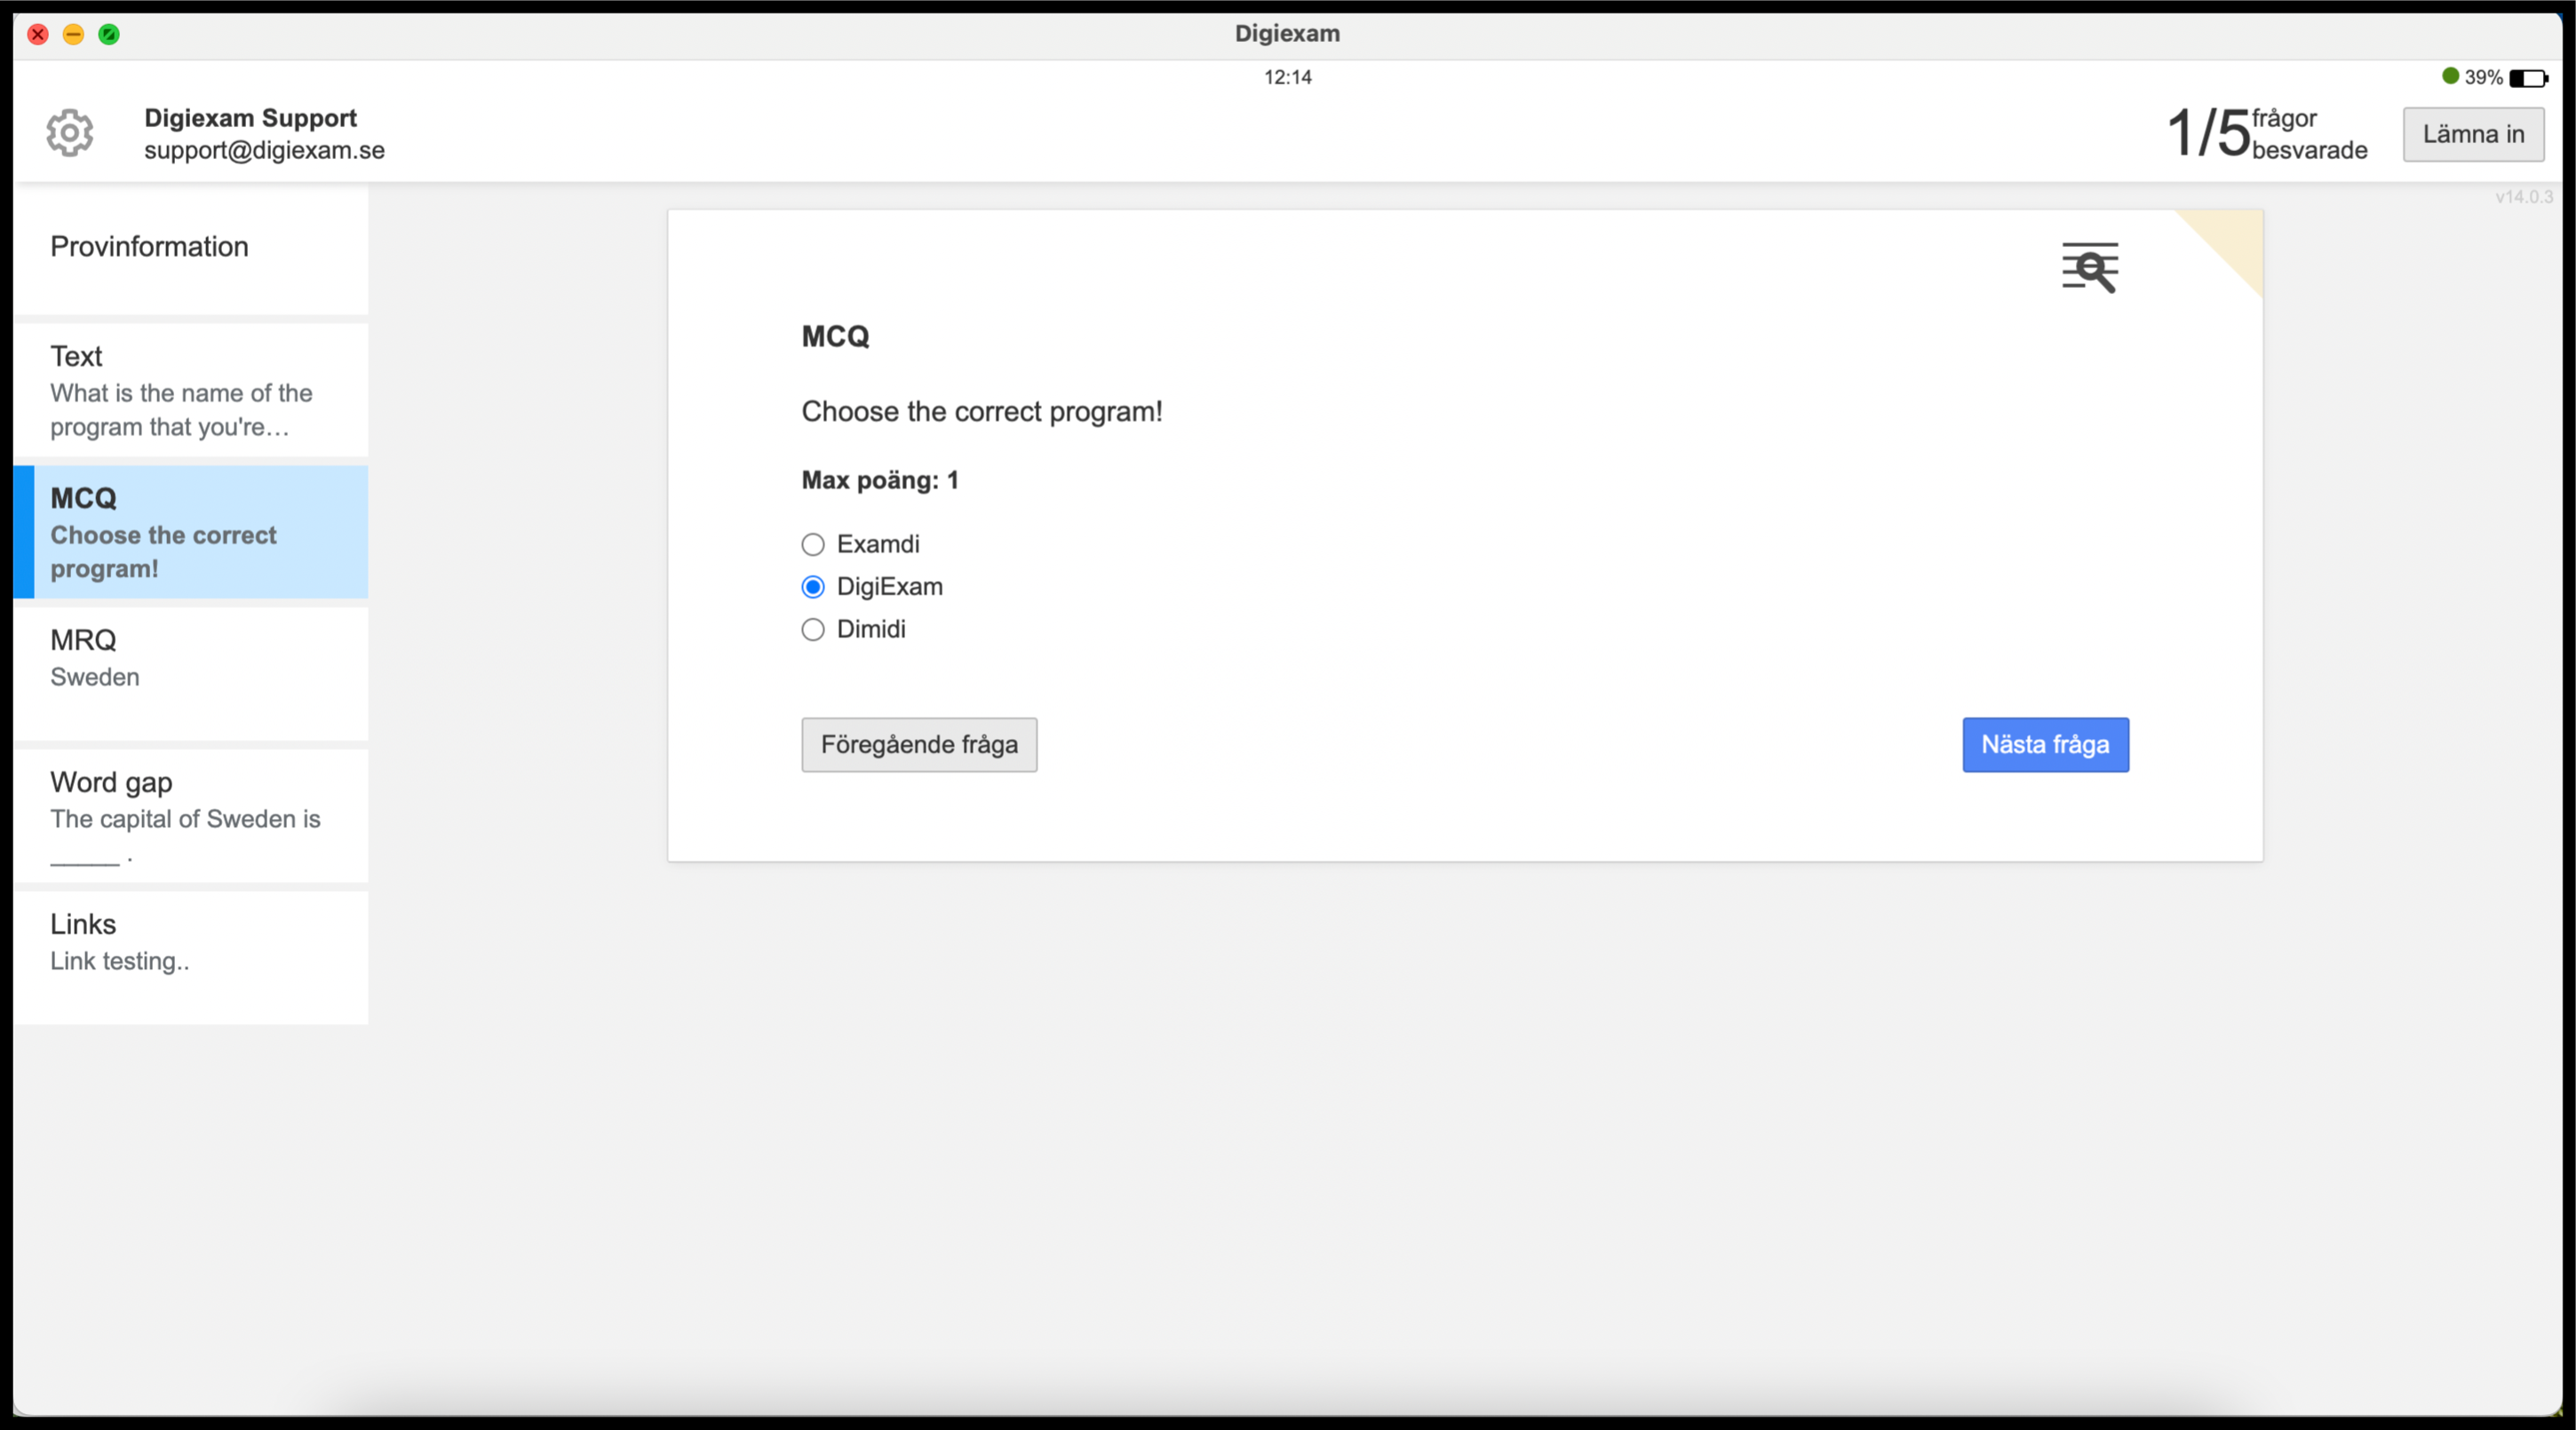Select the Dimidi radio option
Screen dimensions: 2576x1430
813,629
